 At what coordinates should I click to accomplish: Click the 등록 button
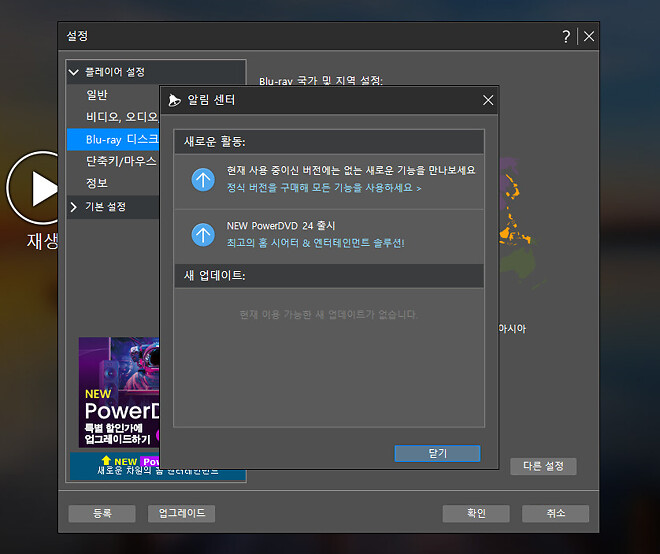click(x=102, y=513)
